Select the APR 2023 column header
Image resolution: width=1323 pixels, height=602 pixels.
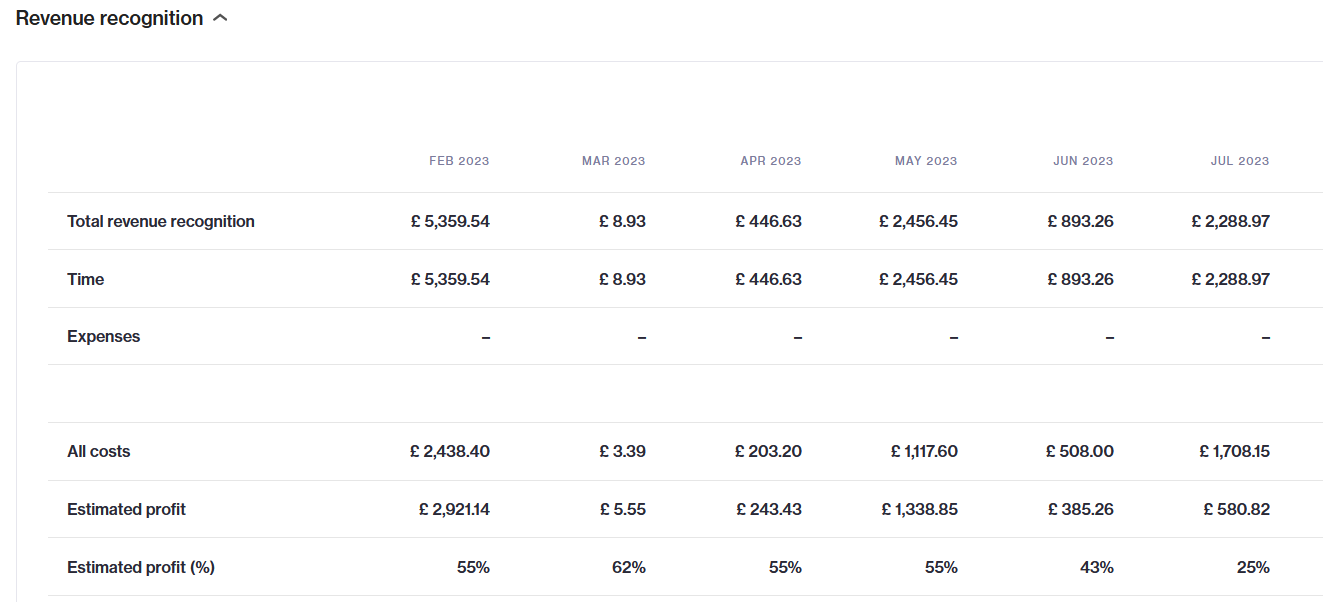click(x=771, y=161)
